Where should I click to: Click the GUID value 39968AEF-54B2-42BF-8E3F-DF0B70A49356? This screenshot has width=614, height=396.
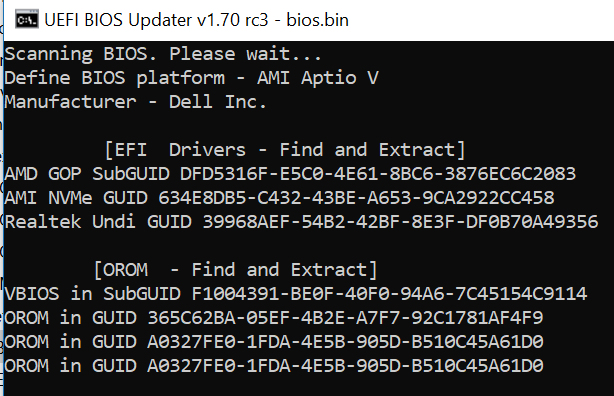400,222
